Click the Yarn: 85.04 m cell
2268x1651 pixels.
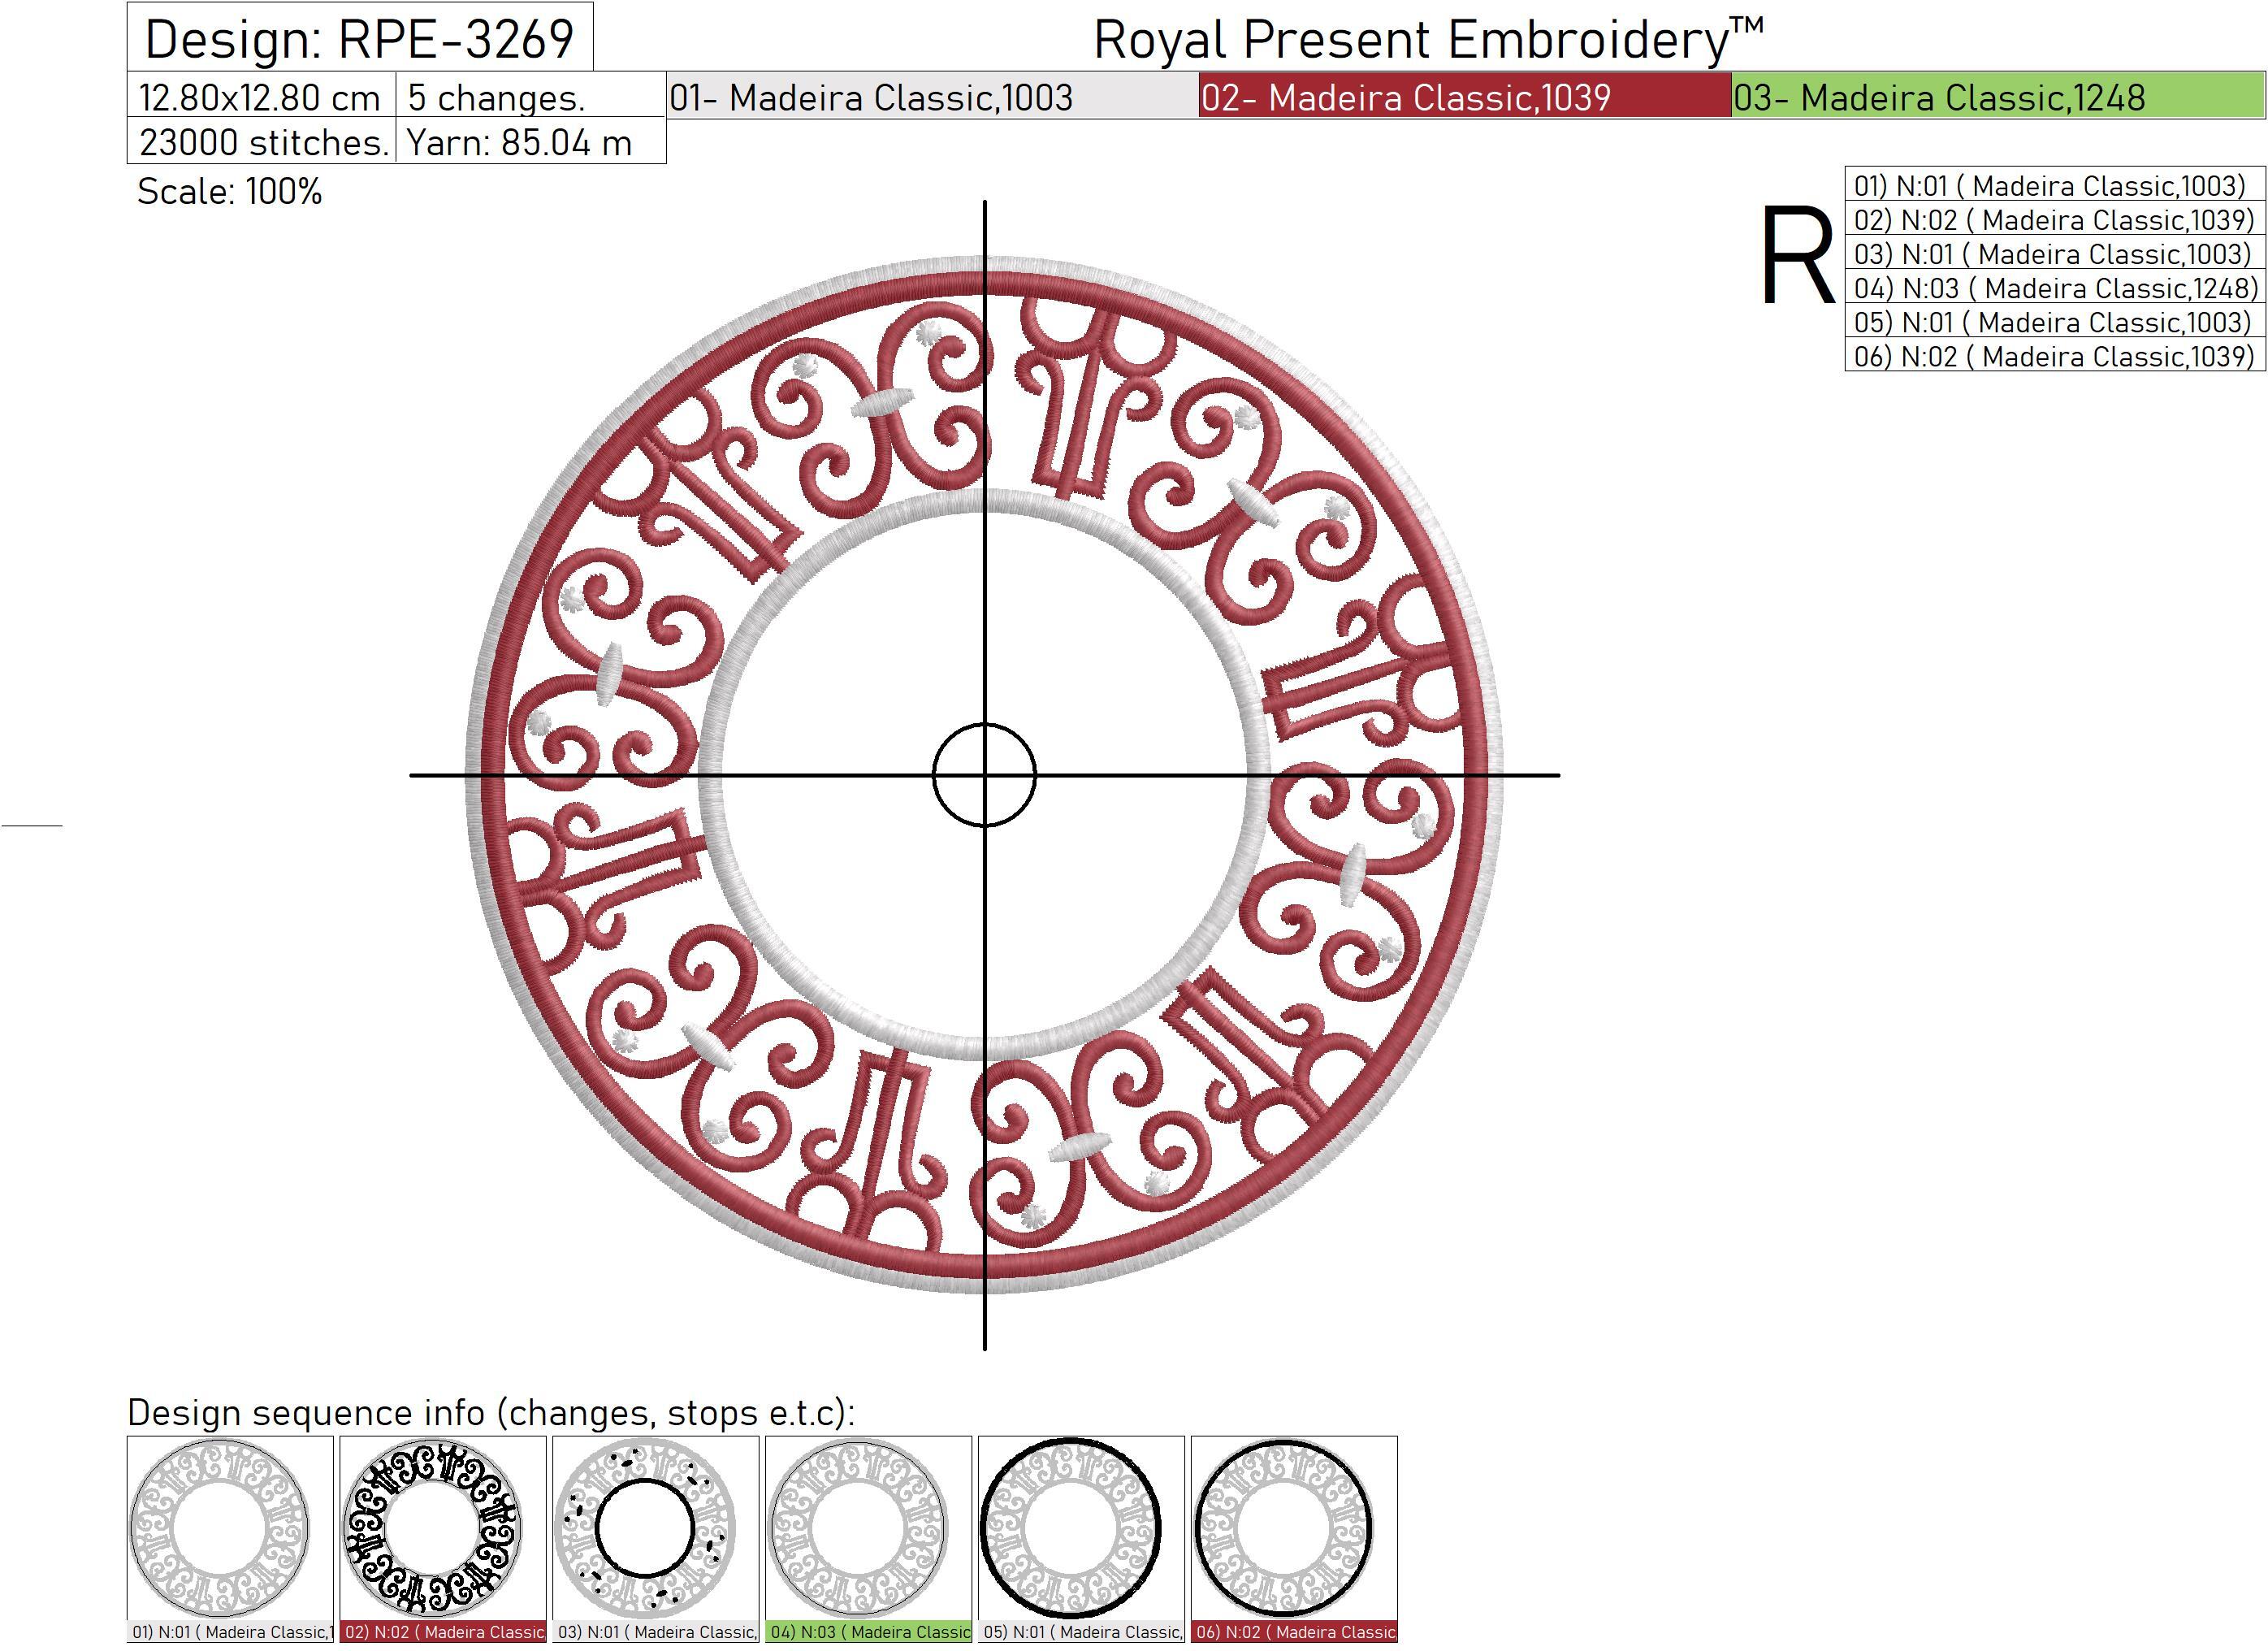[531, 141]
